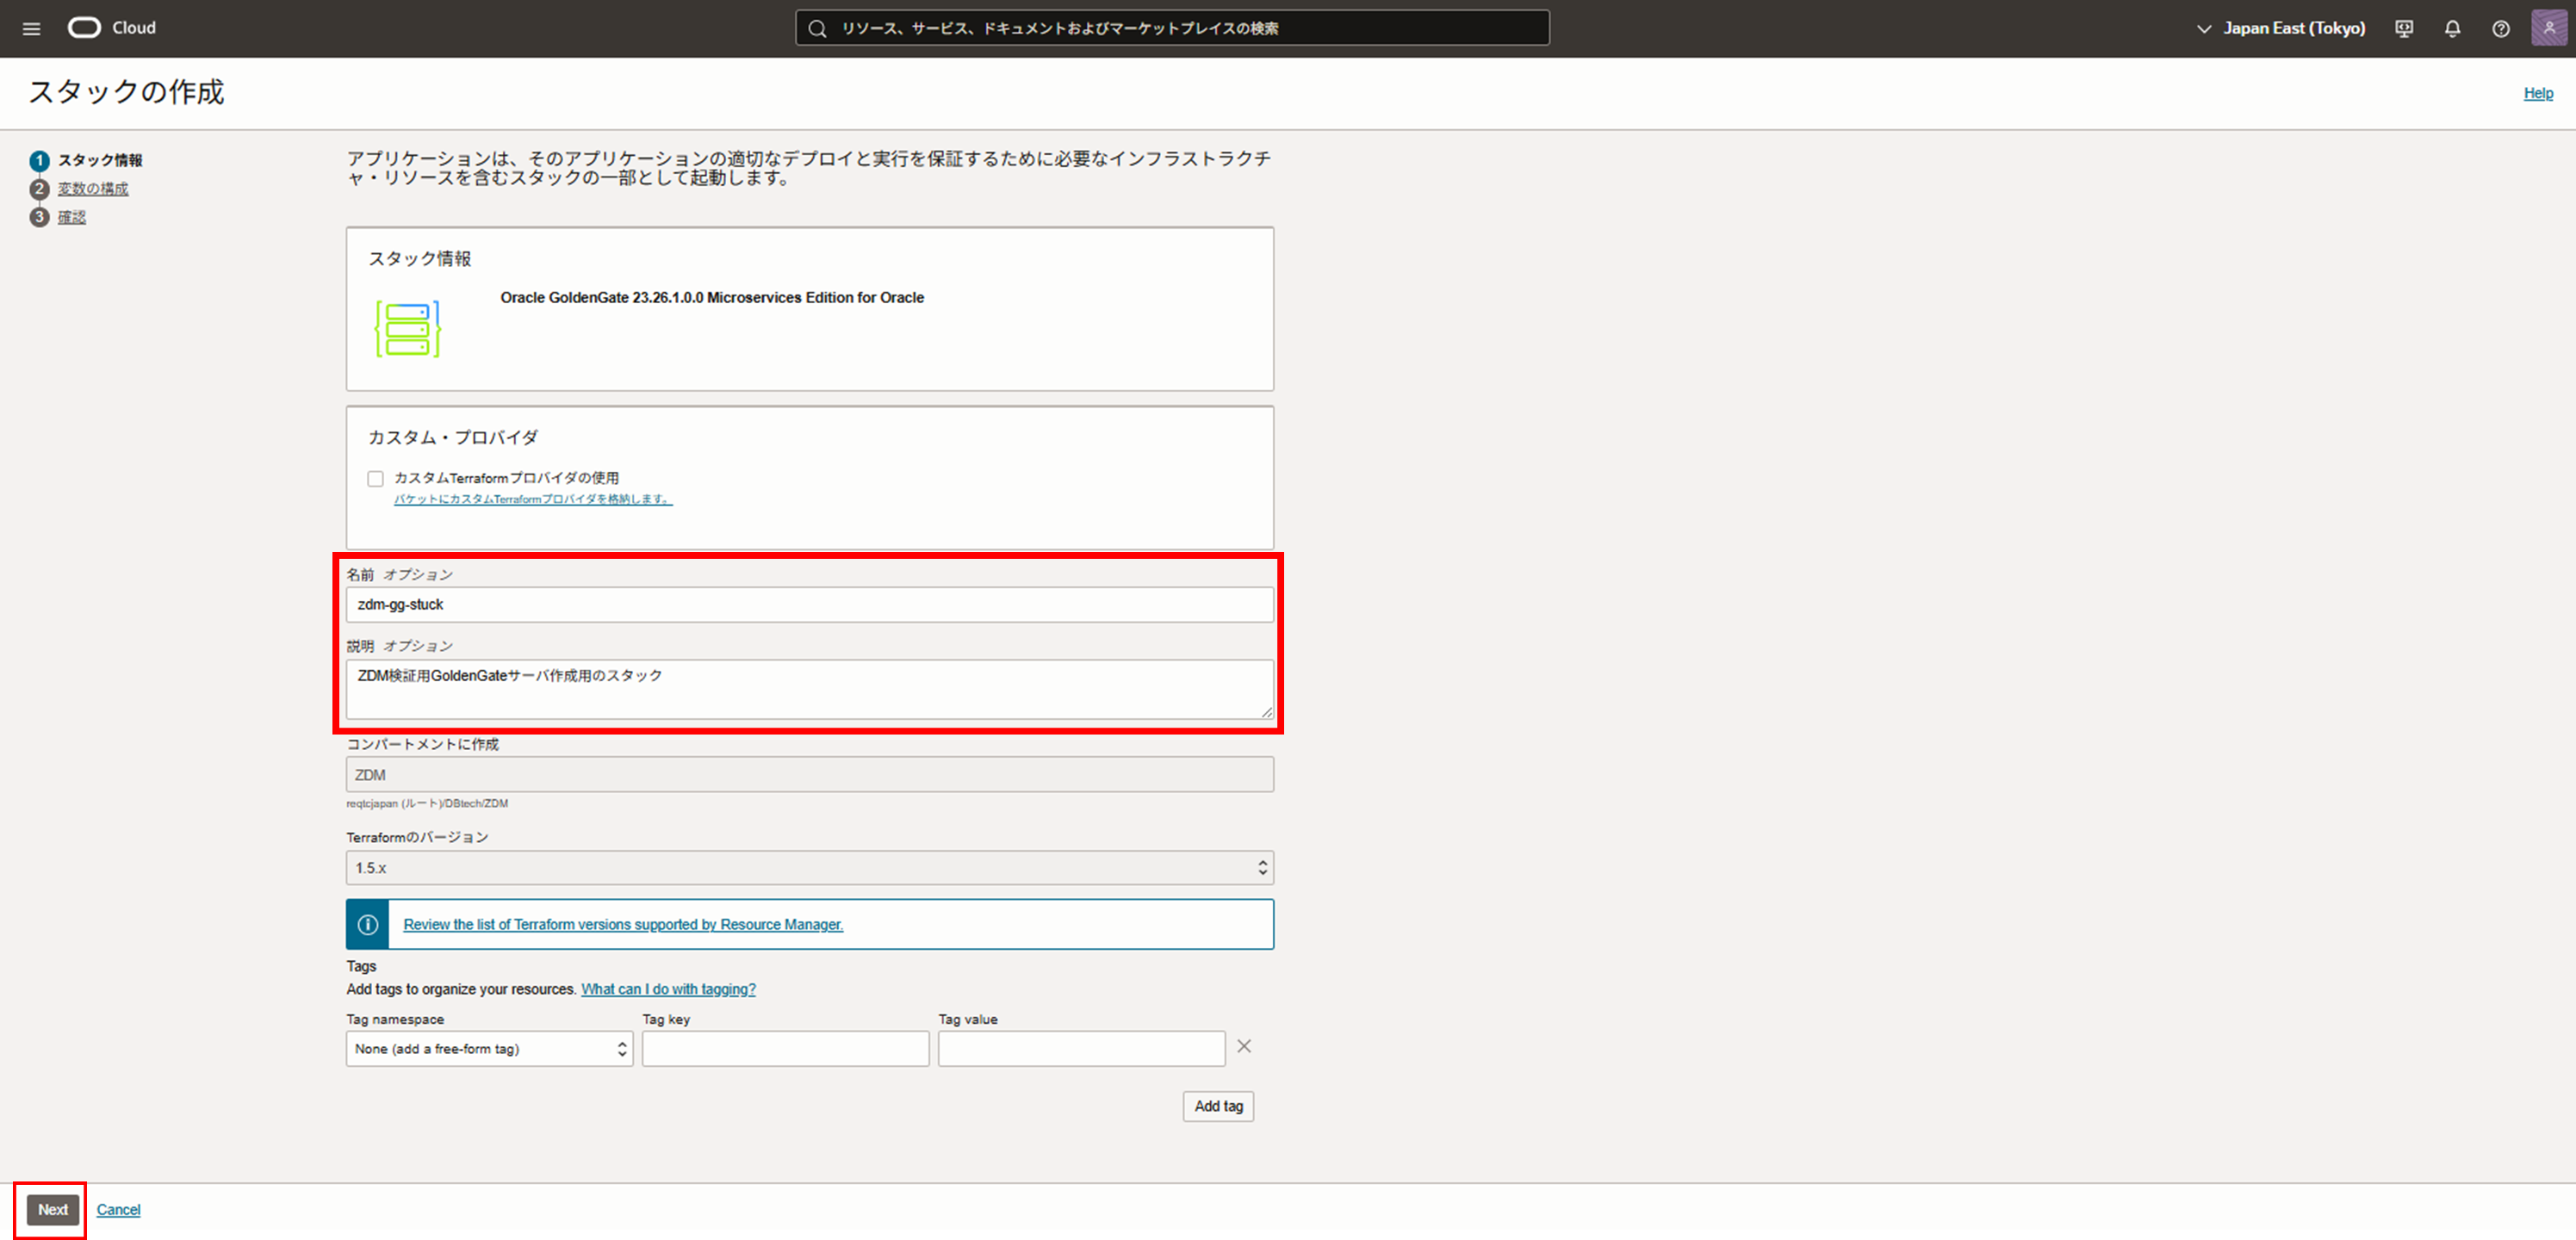Click the カスタム・プロバイダ section heading
2576x1240 pixels.
[453, 438]
